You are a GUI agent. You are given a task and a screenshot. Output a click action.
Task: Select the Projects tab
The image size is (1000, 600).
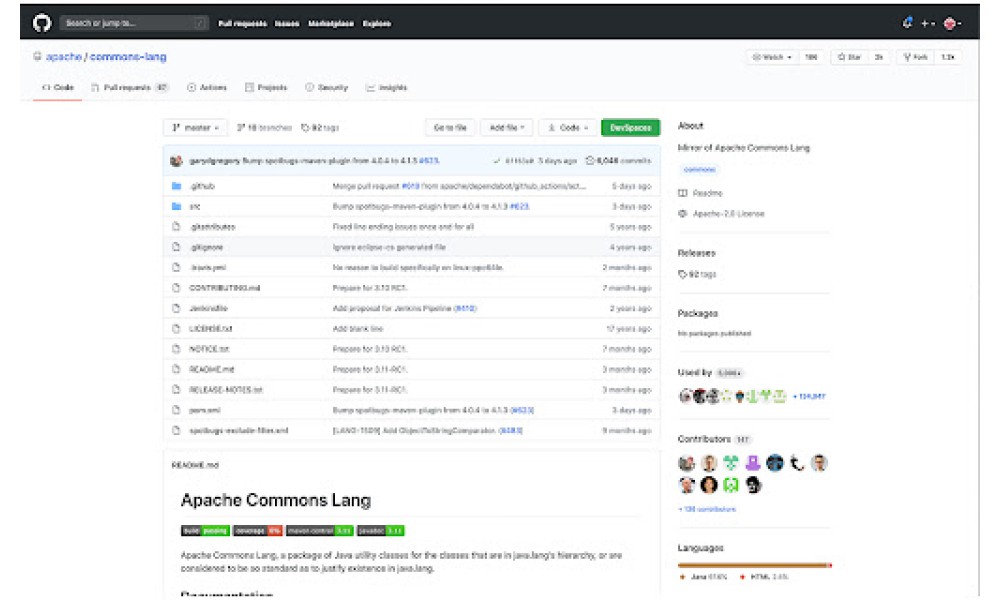(266, 87)
